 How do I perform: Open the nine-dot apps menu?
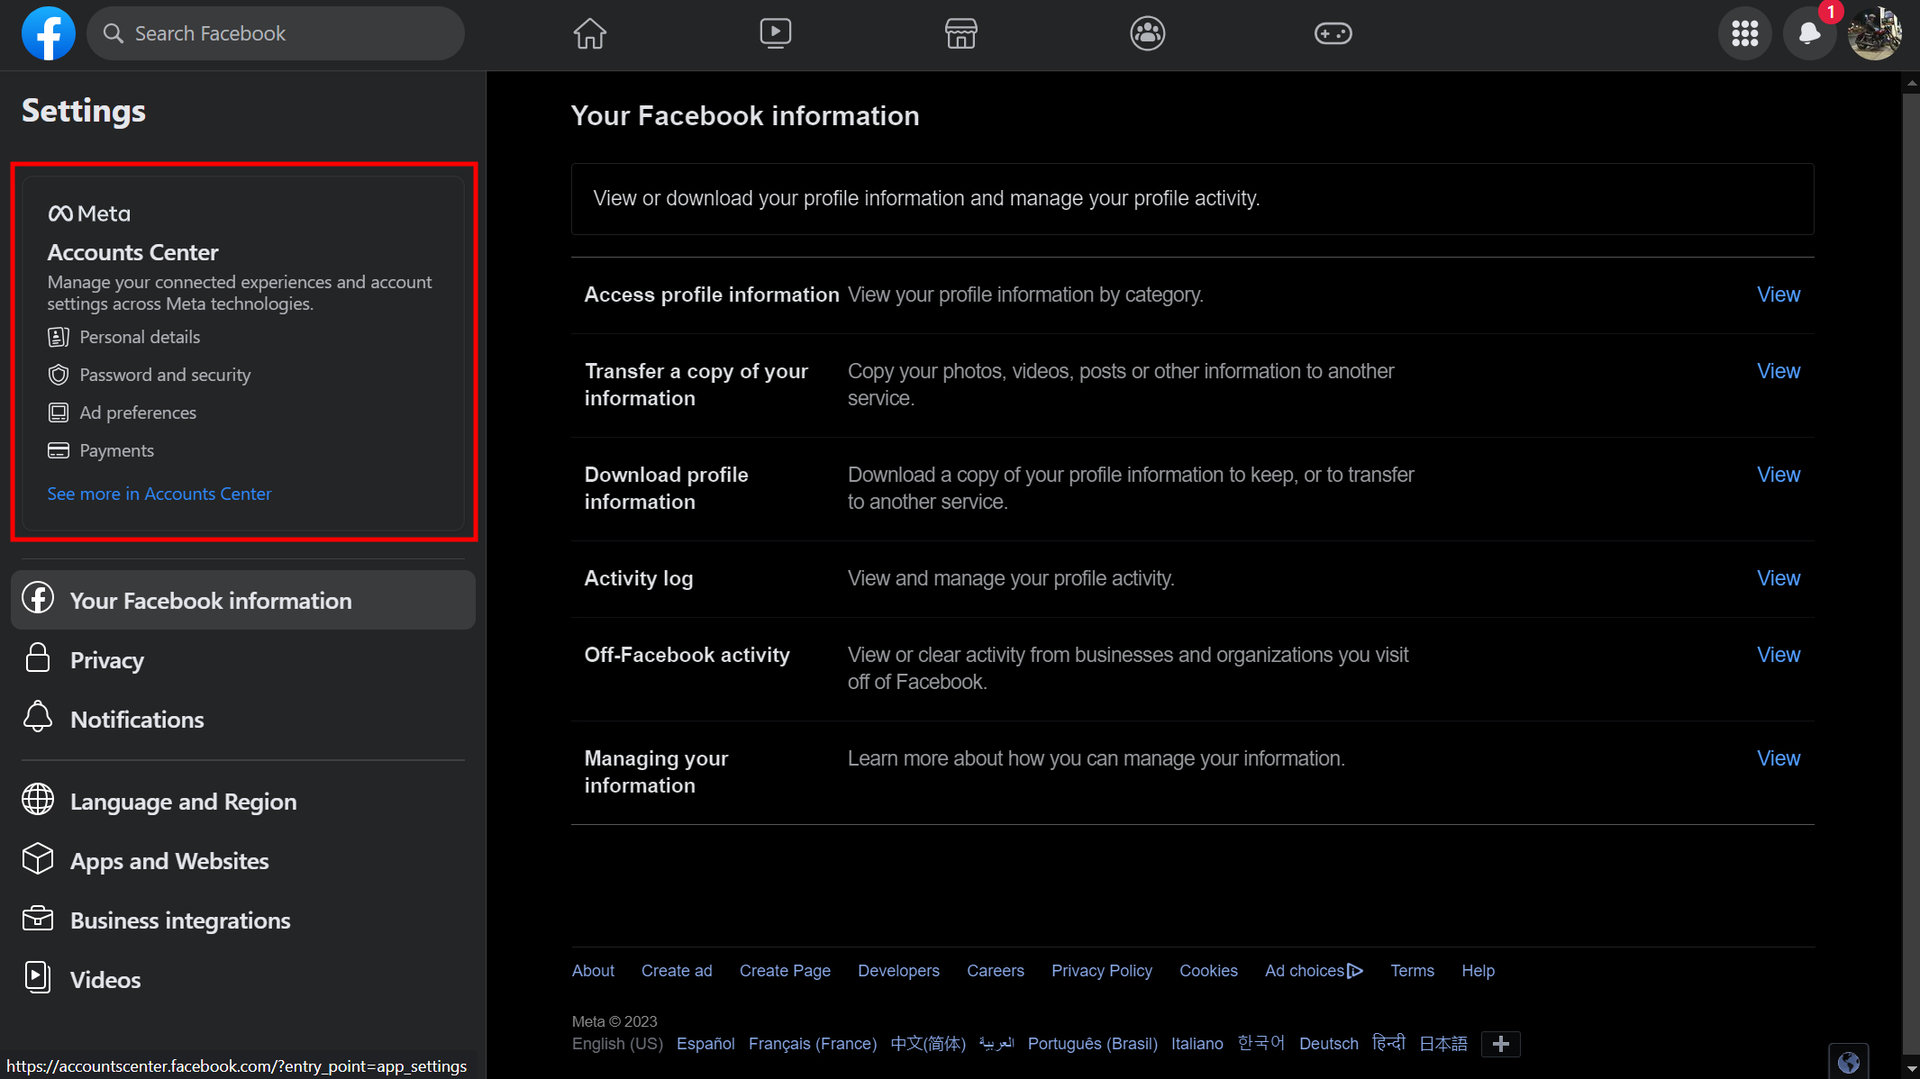pos(1745,34)
